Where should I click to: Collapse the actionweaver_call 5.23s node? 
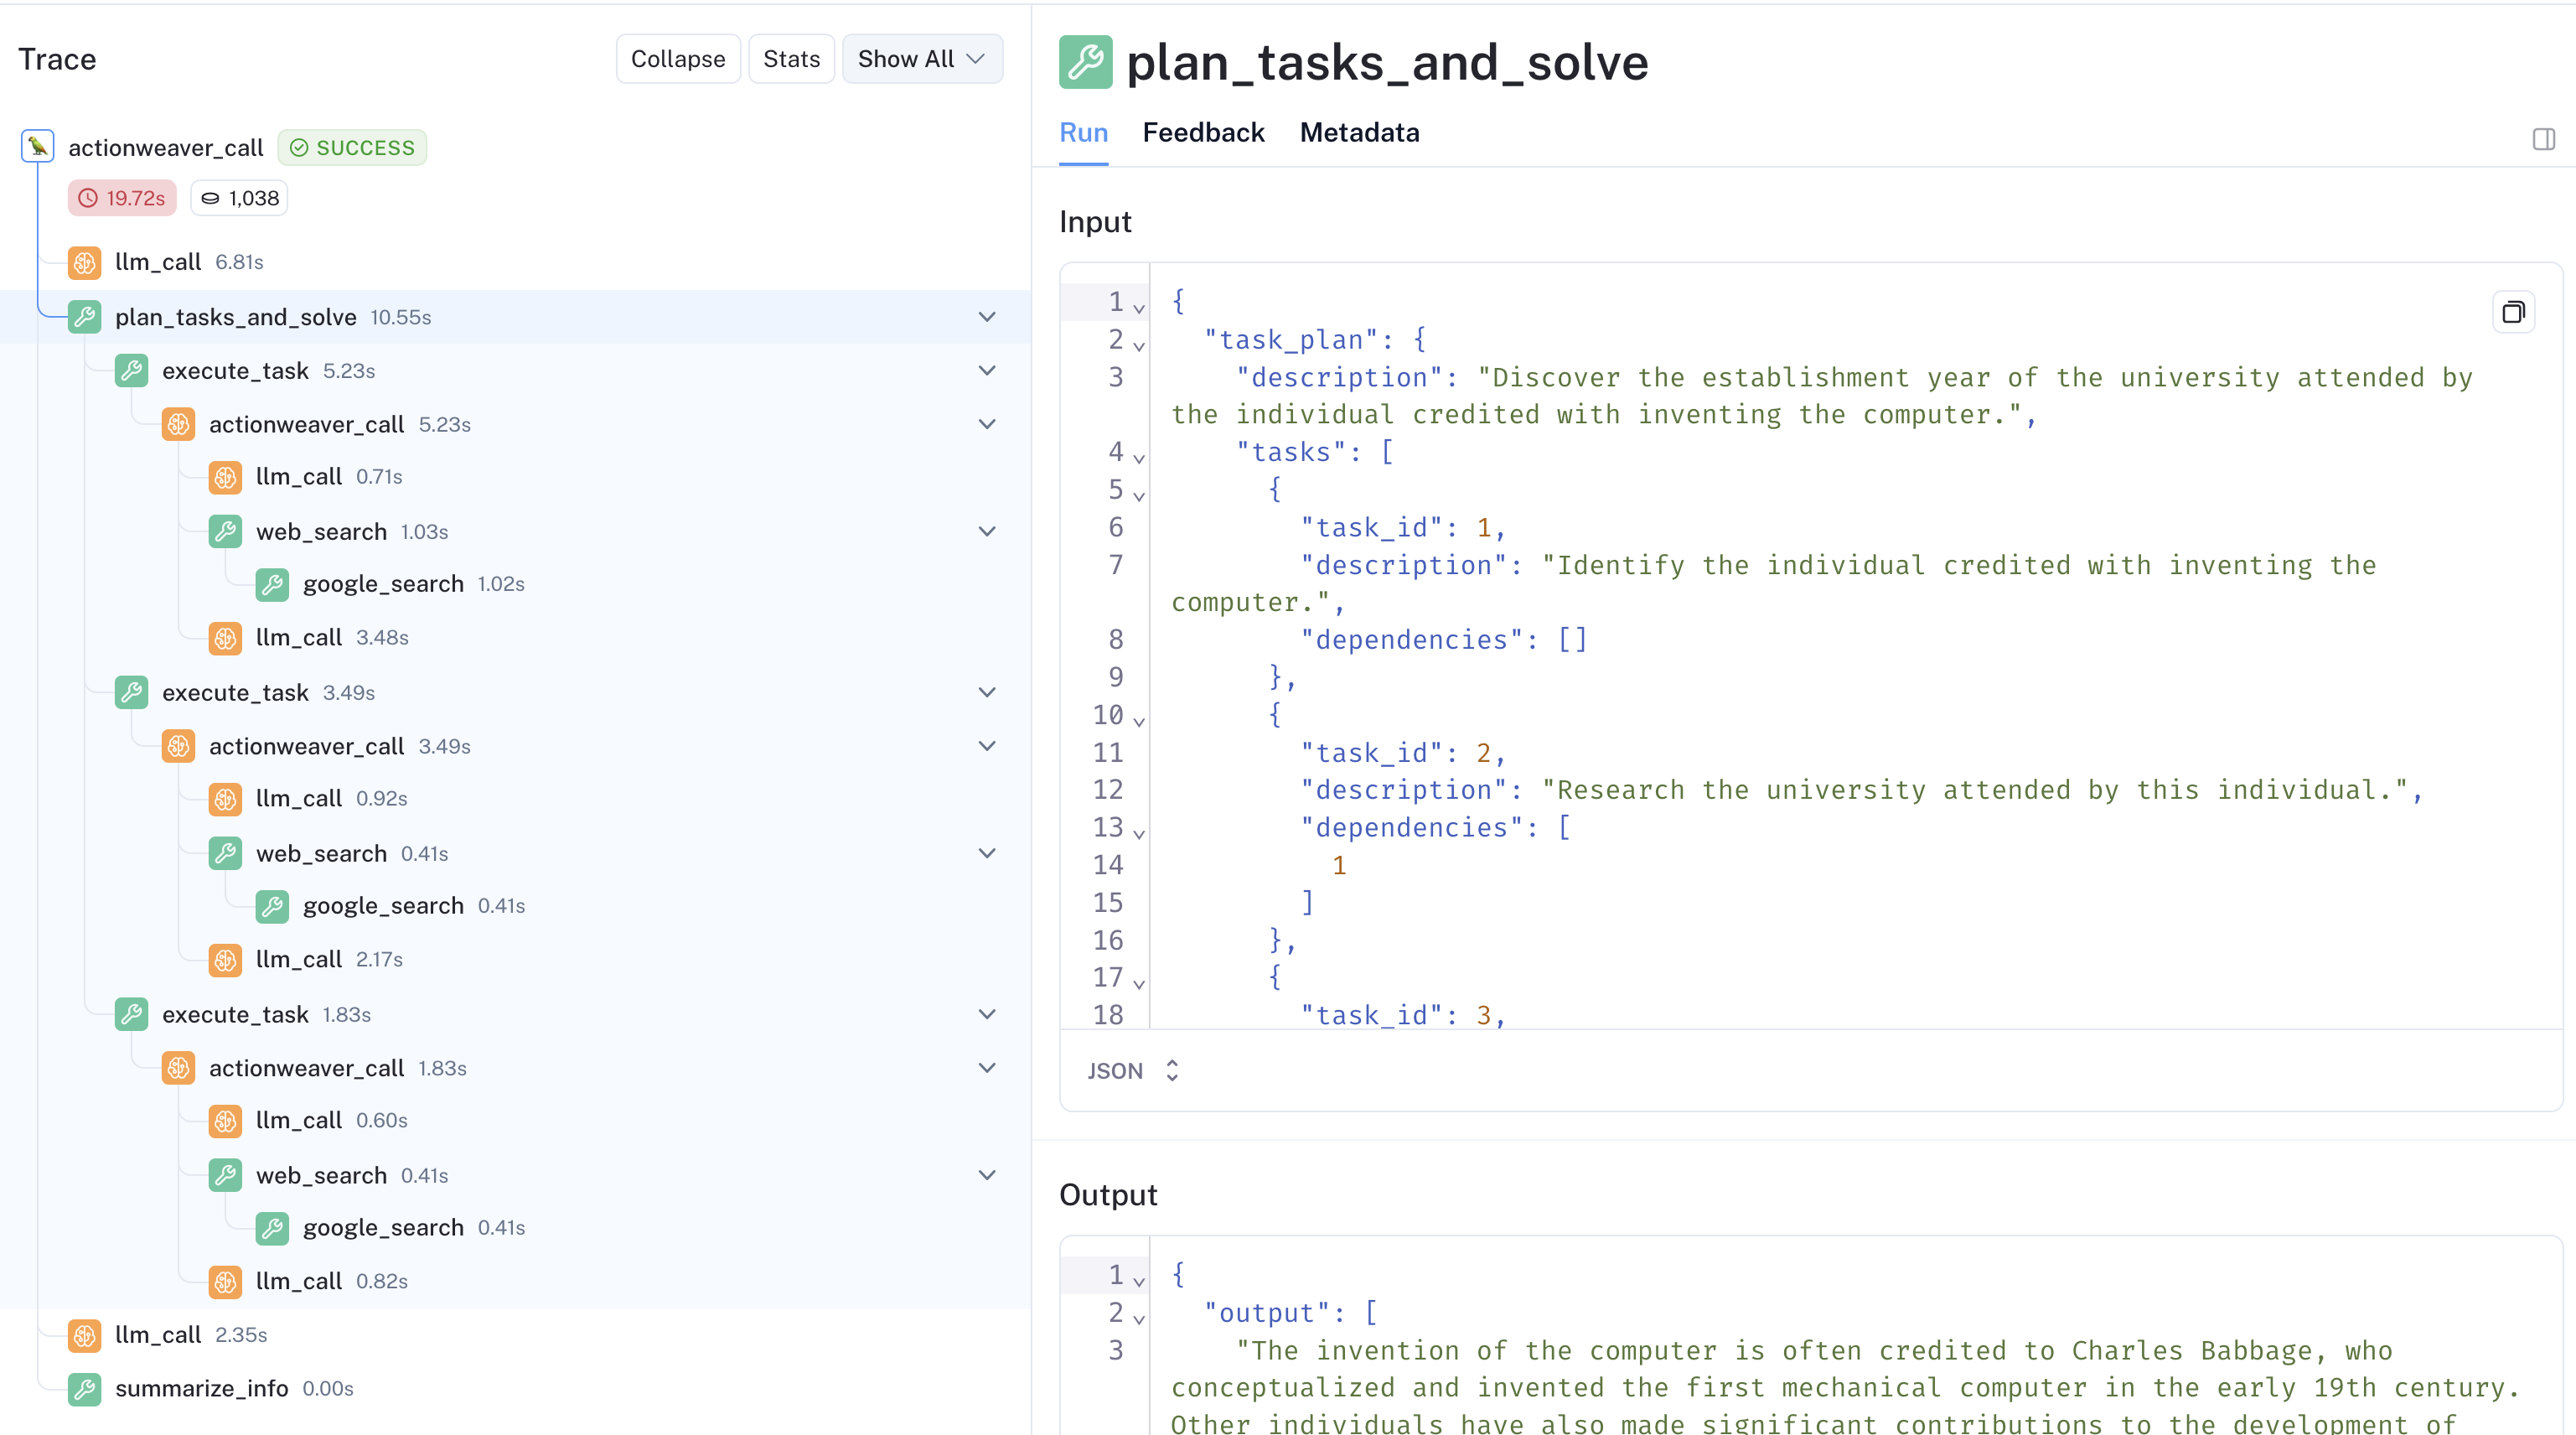987,424
